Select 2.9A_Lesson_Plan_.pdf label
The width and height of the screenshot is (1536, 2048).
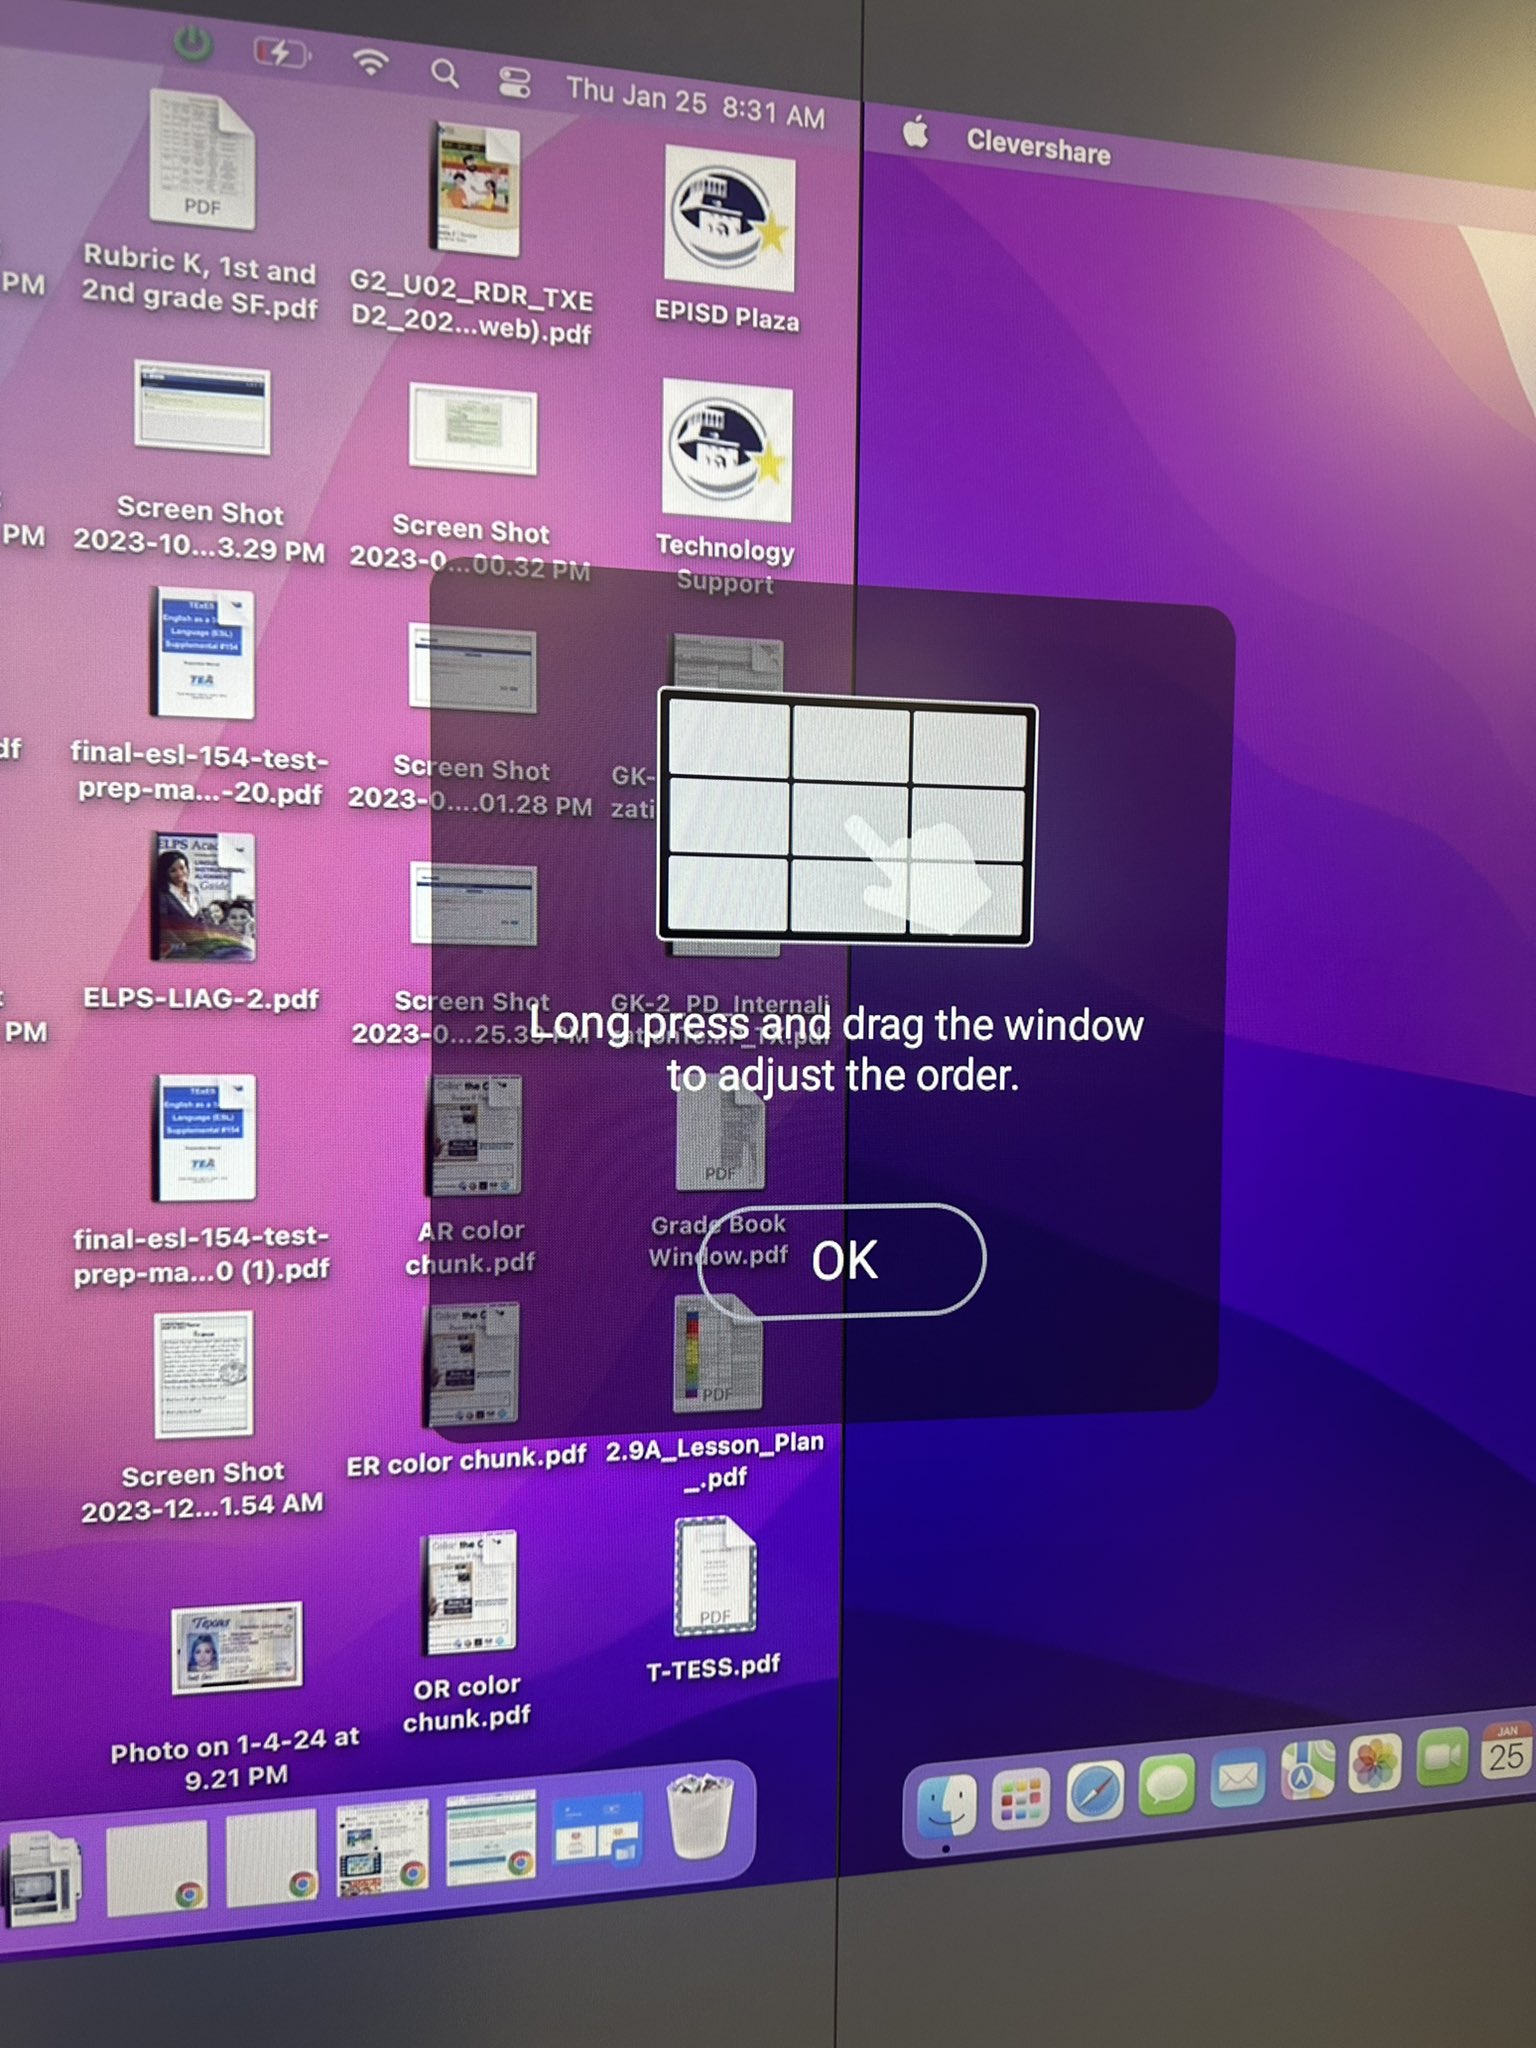pos(715,1460)
